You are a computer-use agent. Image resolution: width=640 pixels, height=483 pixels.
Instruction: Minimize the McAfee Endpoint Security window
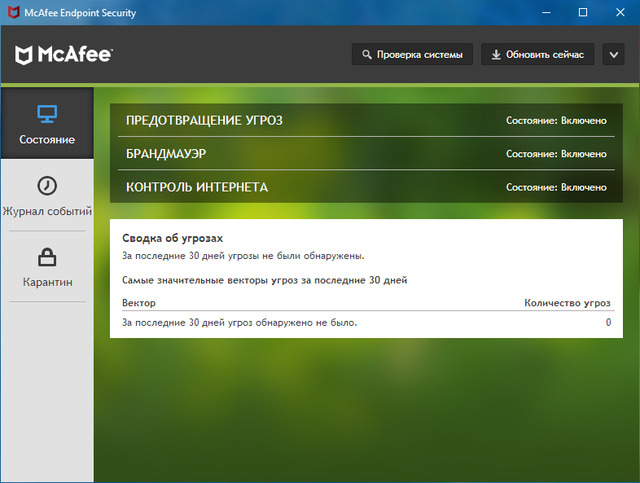coord(548,12)
